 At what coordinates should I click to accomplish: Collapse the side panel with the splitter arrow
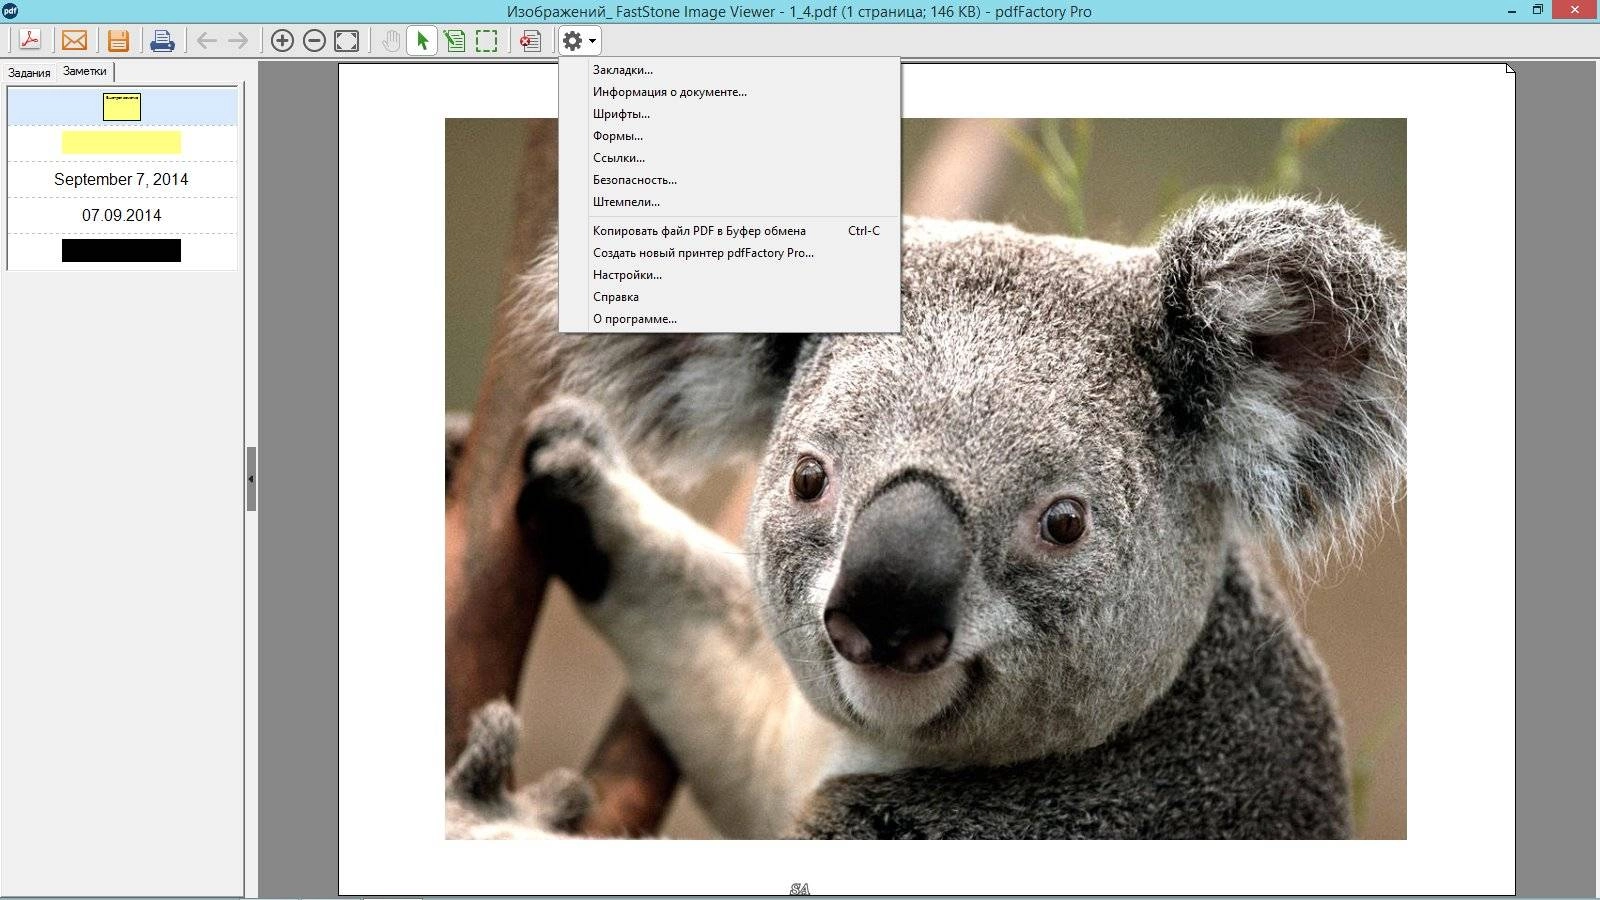(251, 479)
